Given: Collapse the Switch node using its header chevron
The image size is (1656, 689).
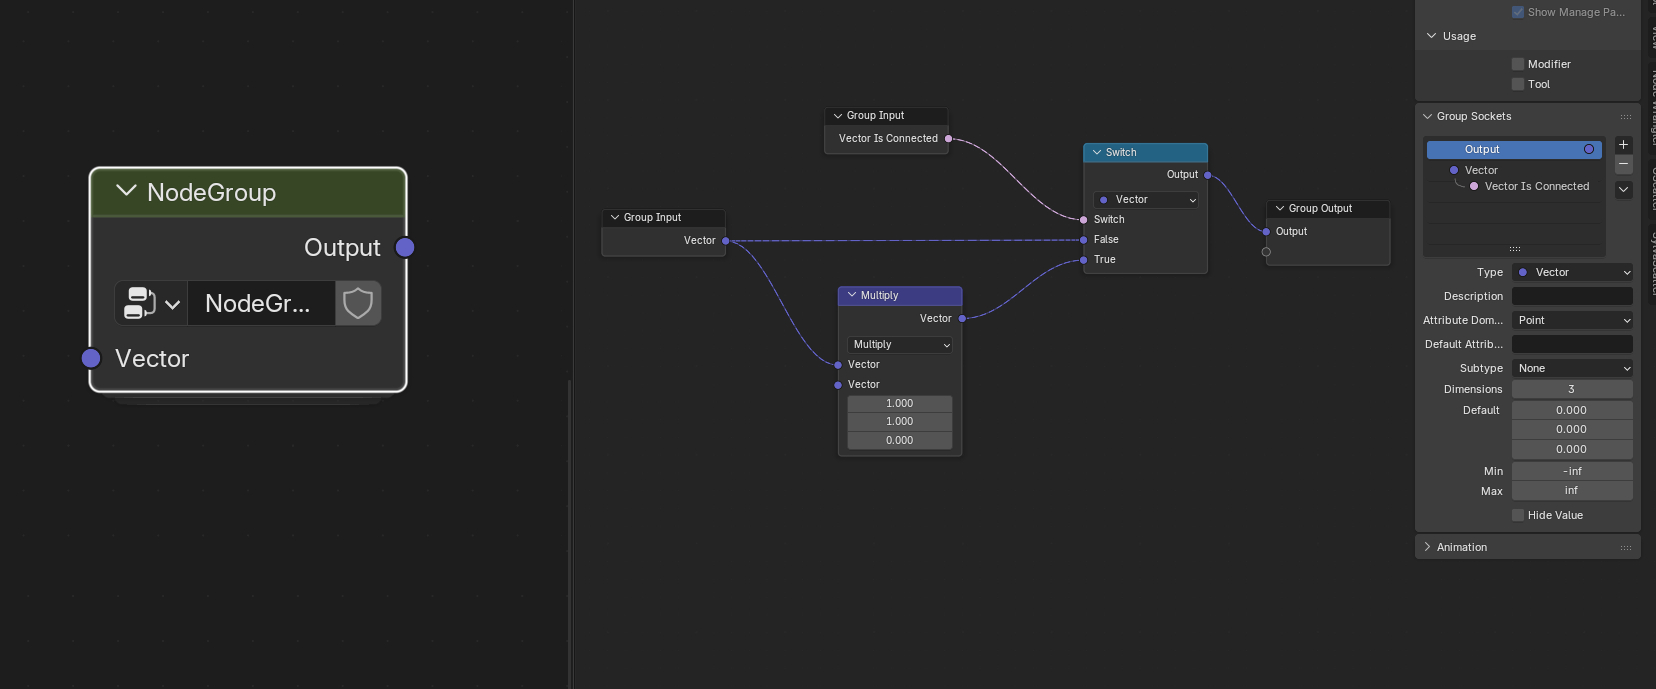Looking at the screenshot, I should click(1097, 152).
